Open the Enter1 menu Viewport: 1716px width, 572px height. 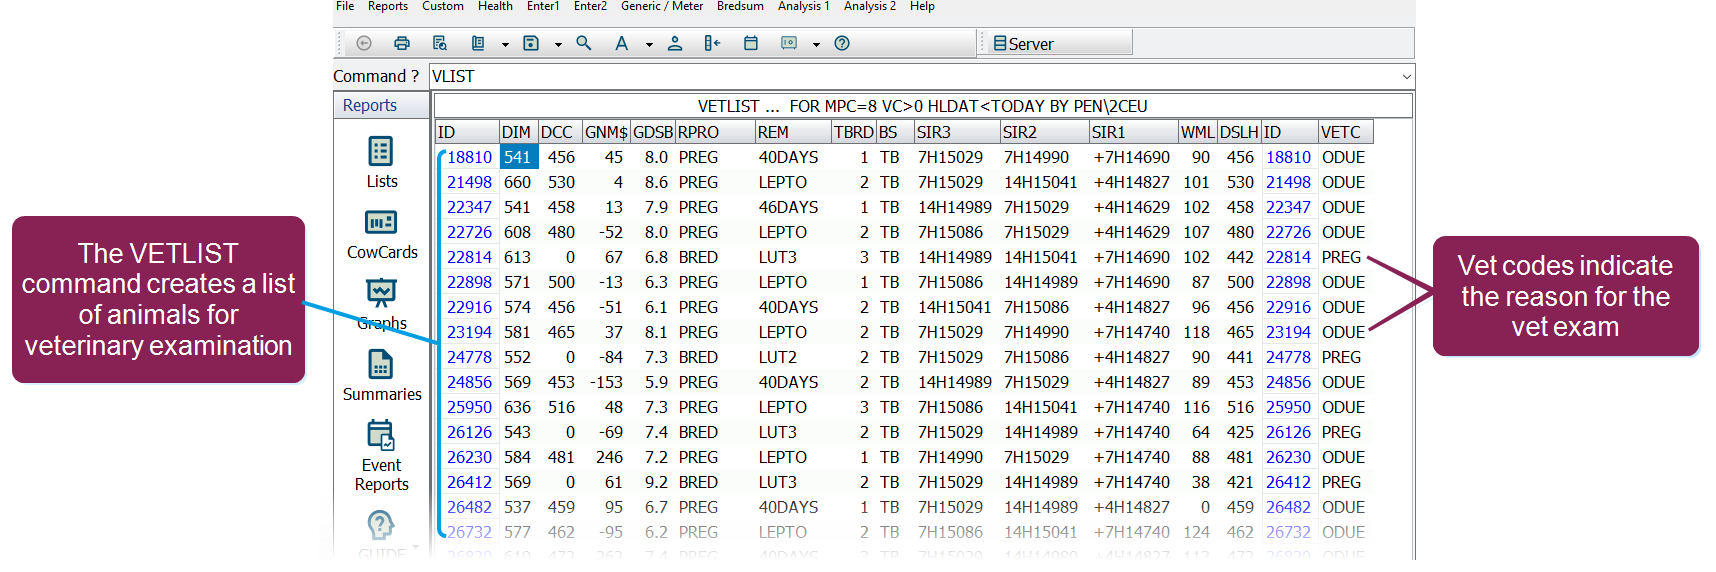point(543,6)
